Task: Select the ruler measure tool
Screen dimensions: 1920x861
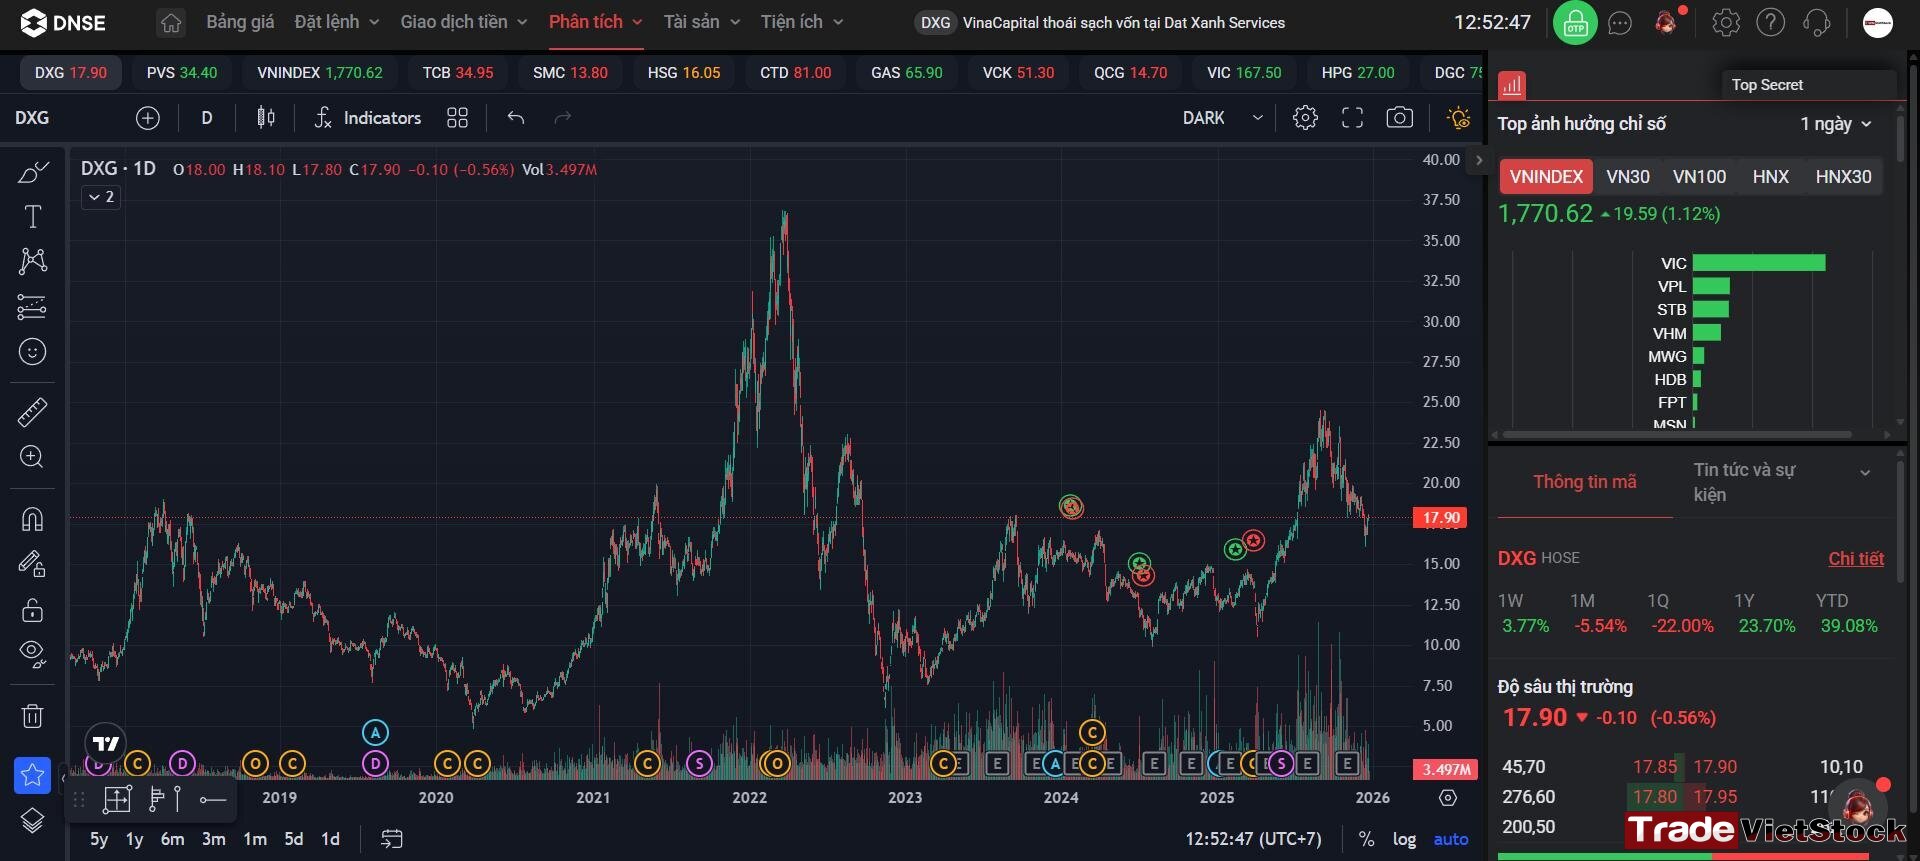Action: coord(33,411)
